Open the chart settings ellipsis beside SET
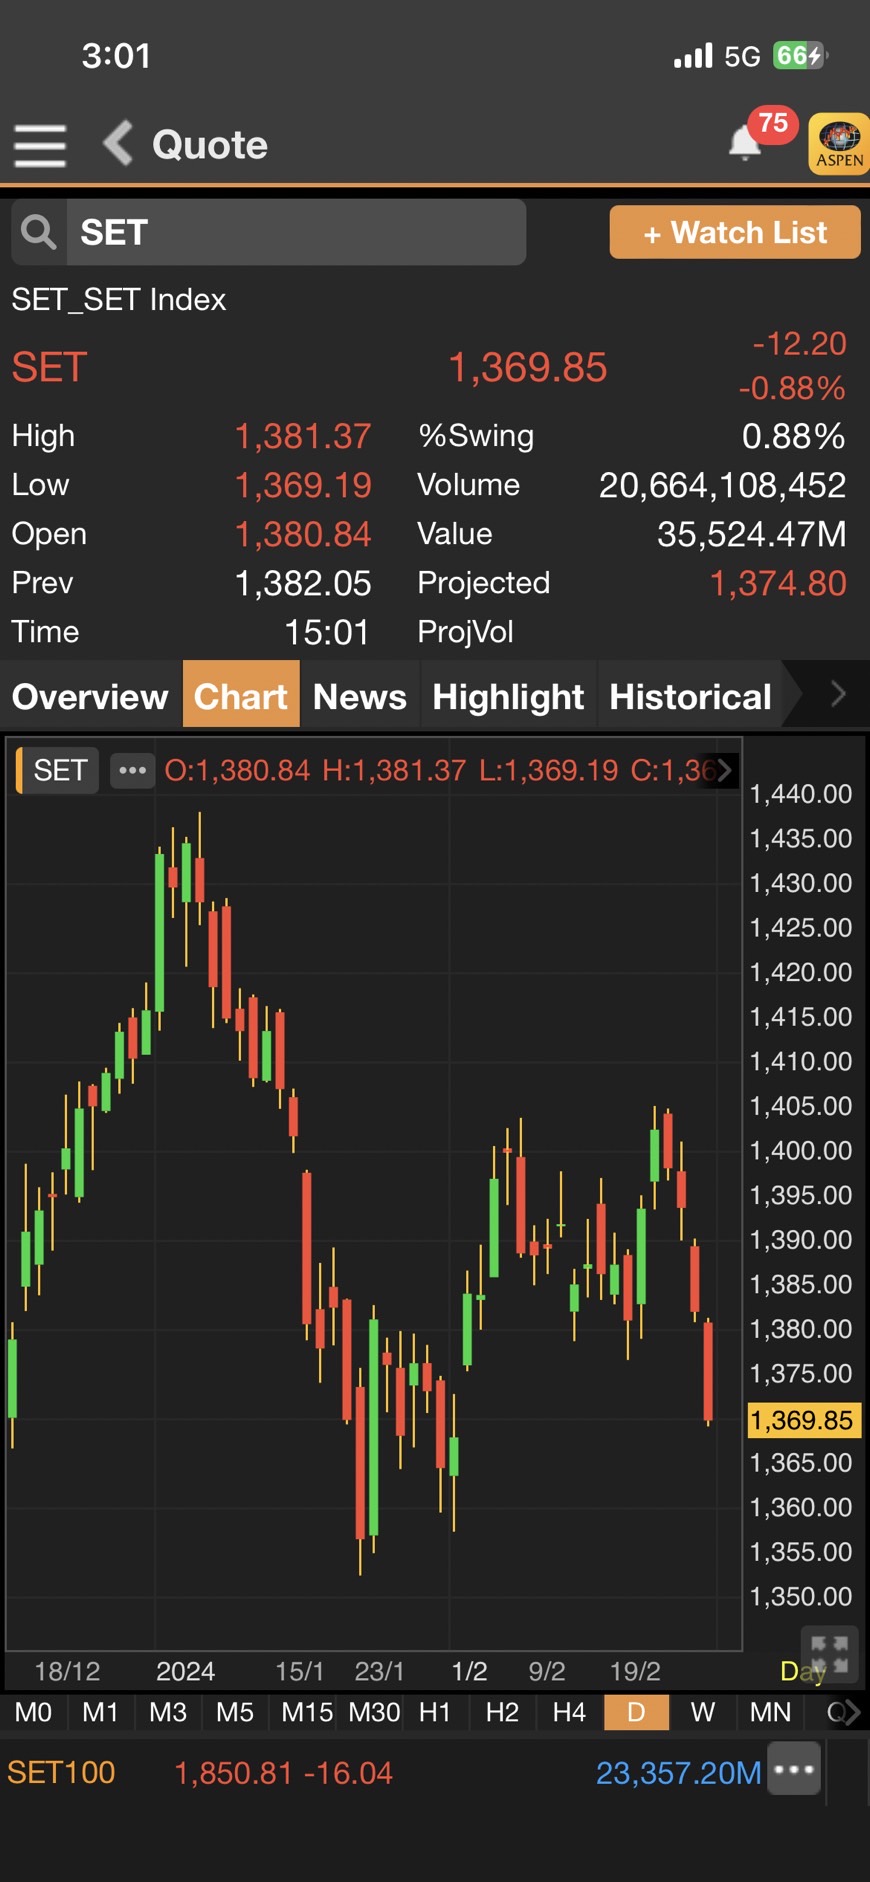This screenshot has width=870, height=1882. (x=132, y=770)
